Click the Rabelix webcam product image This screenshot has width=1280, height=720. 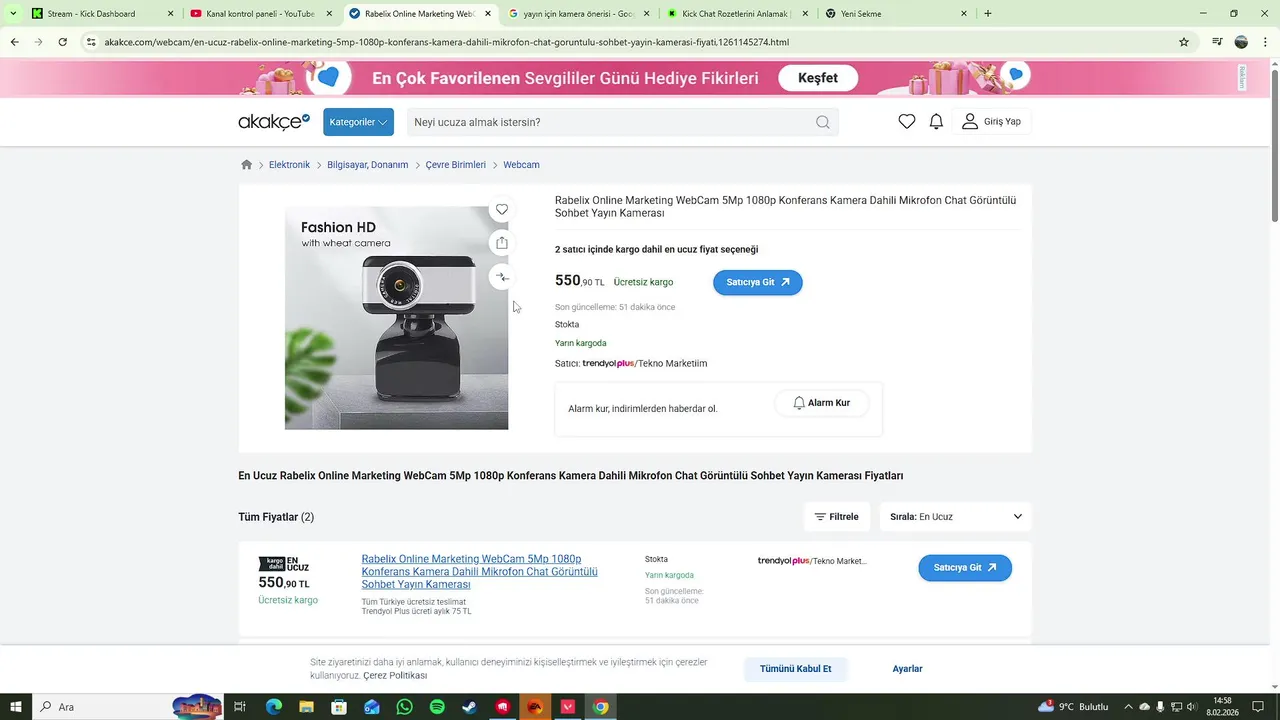pyautogui.click(x=396, y=318)
